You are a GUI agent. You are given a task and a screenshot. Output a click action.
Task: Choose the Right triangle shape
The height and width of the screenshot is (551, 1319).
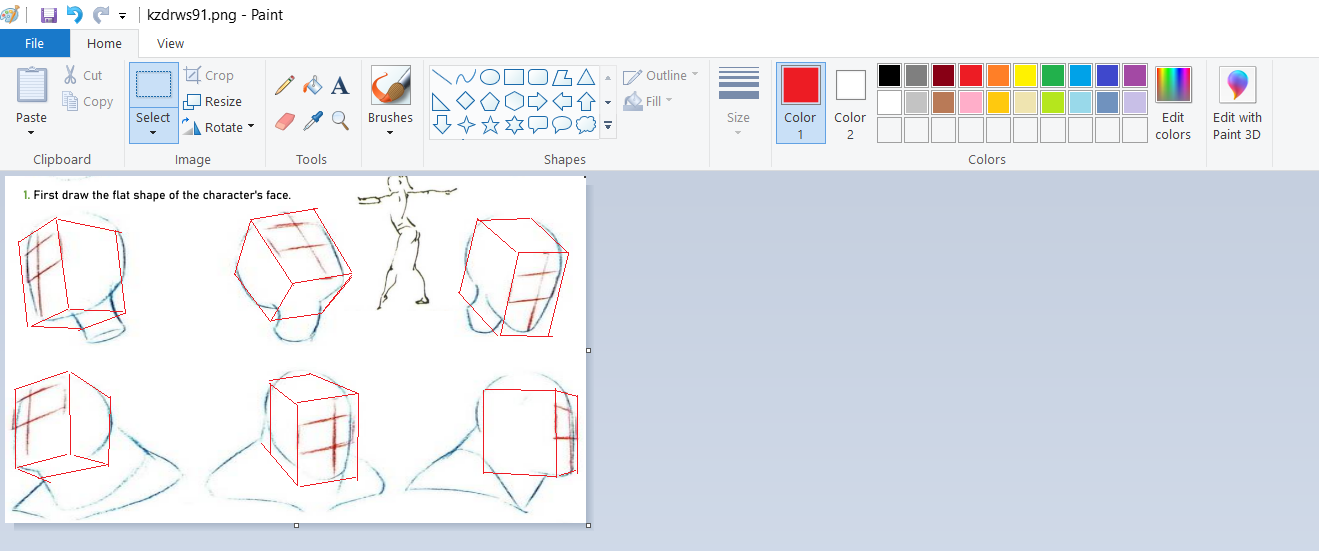pos(441,101)
